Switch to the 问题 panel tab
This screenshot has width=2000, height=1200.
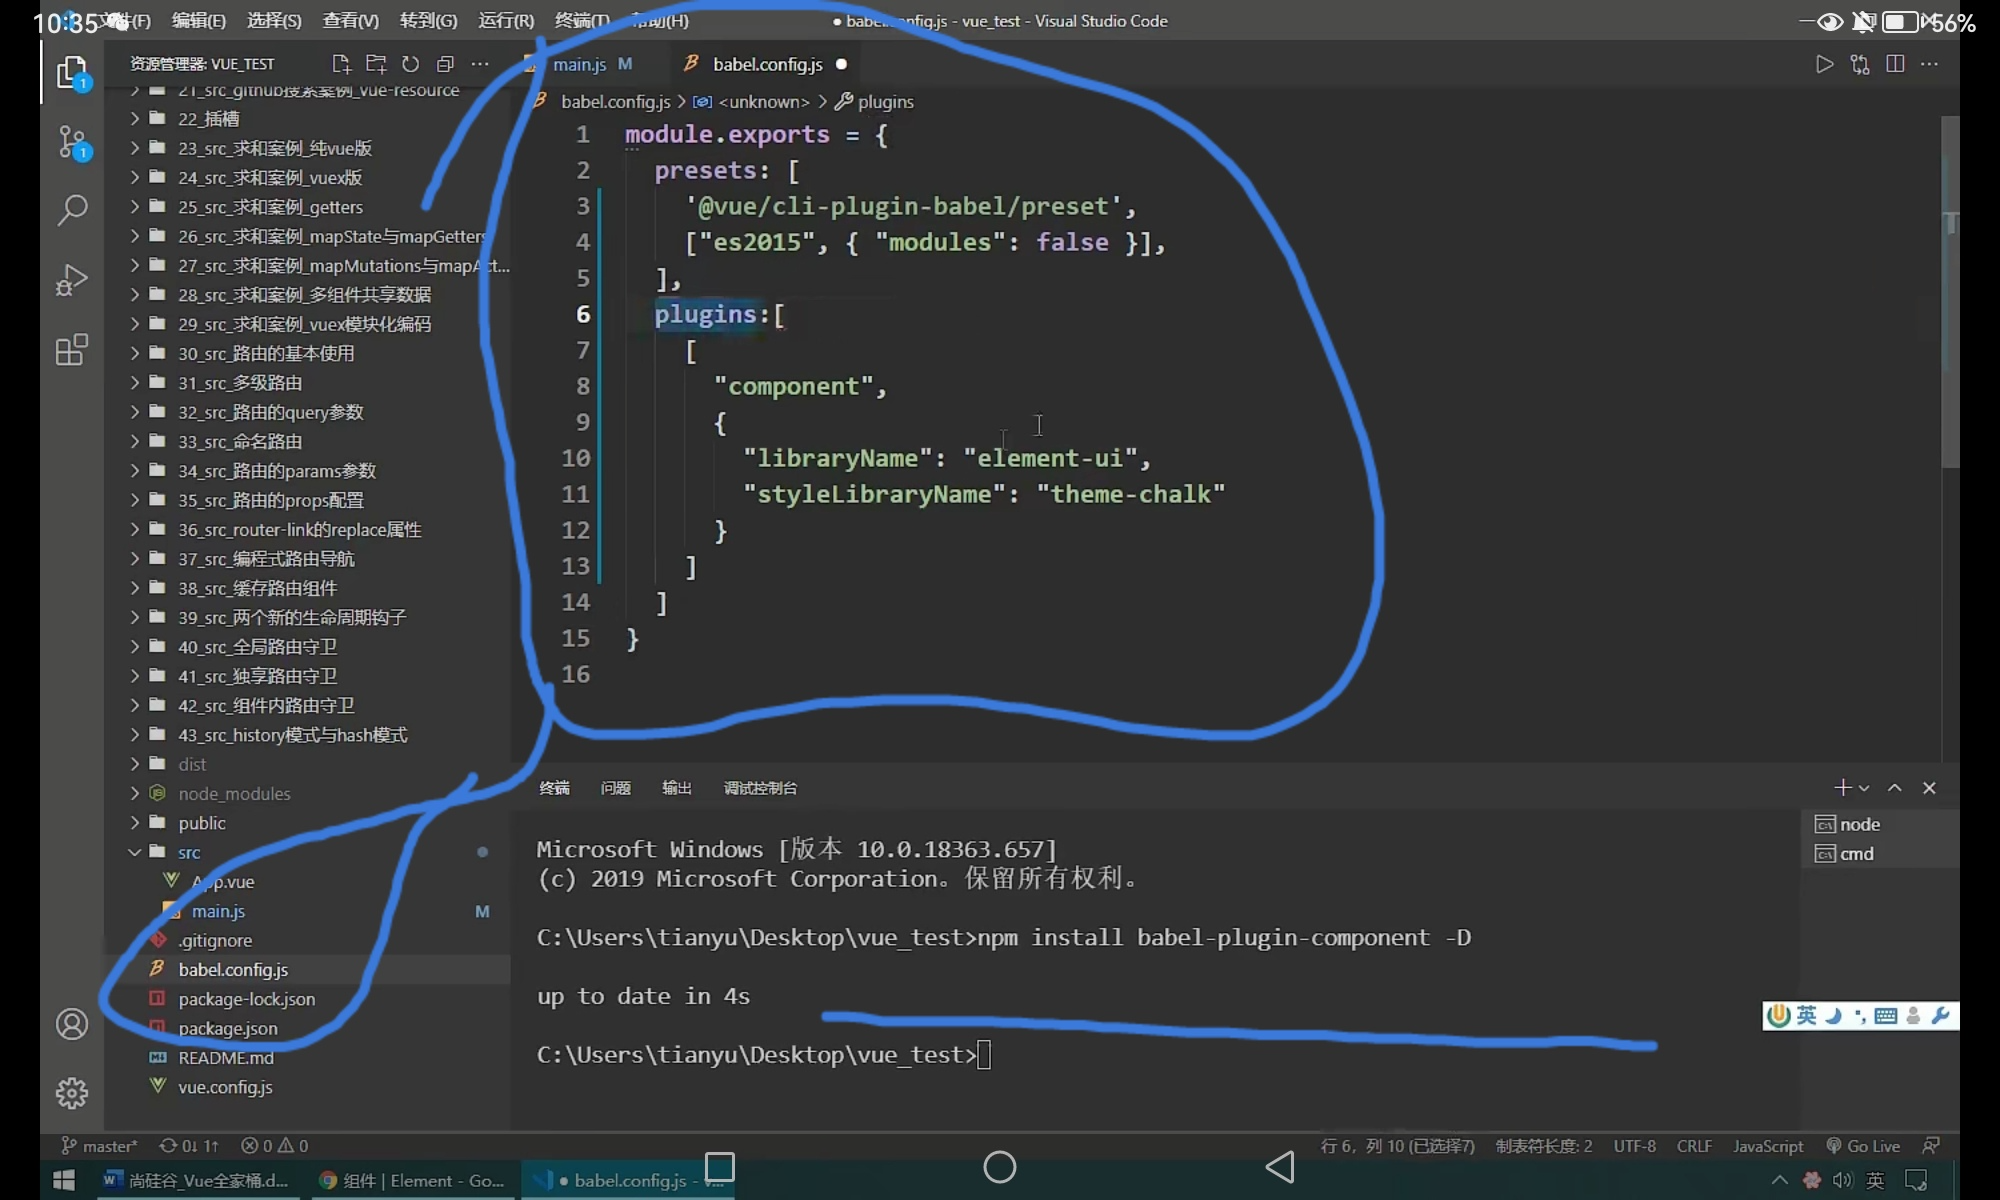(615, 788)
